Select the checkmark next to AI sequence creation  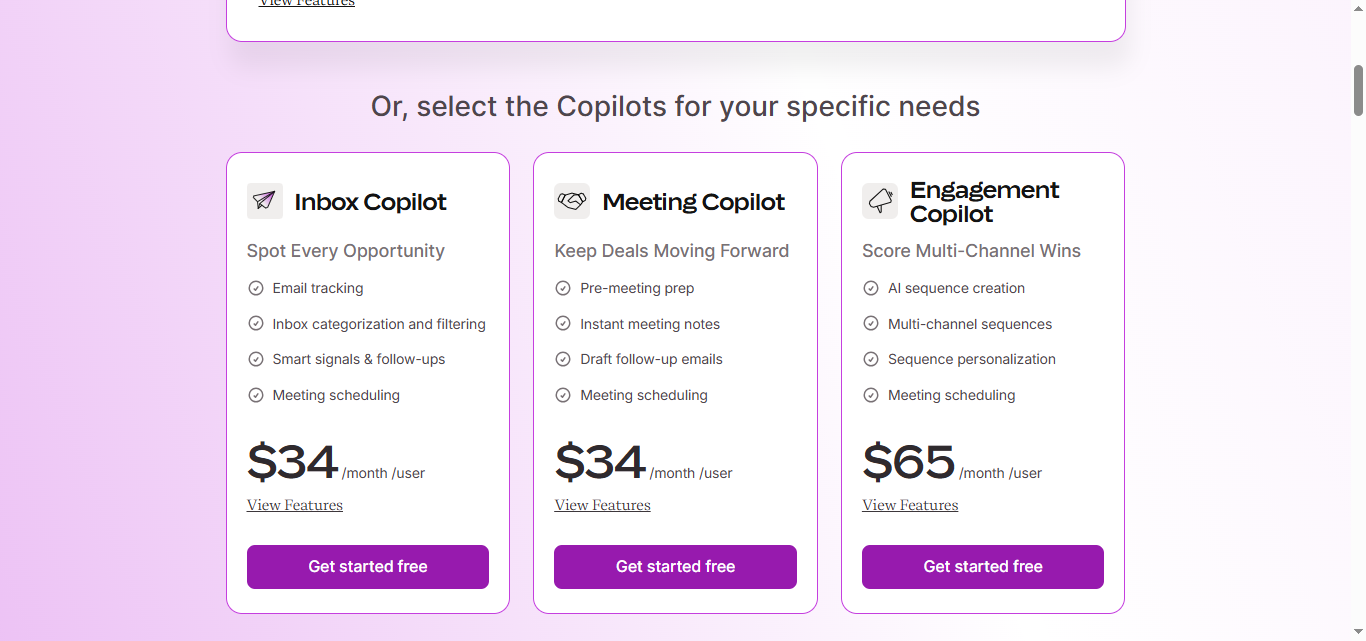click(869, 288)
